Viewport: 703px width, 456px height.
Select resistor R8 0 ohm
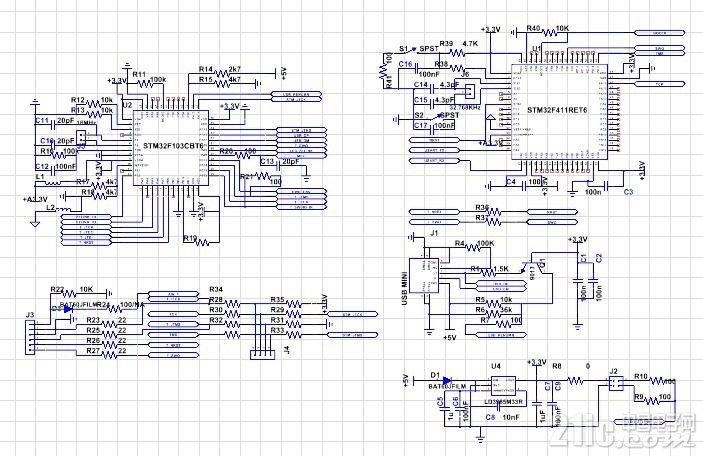575,381
